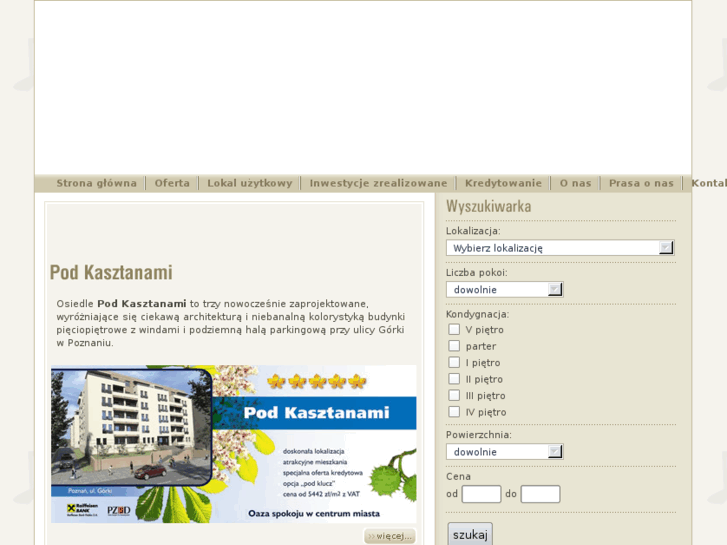Click the Pod Kasztanami heading
This screenshot has height=545, width=727.
pyautogui.click(x=111, y=272)
